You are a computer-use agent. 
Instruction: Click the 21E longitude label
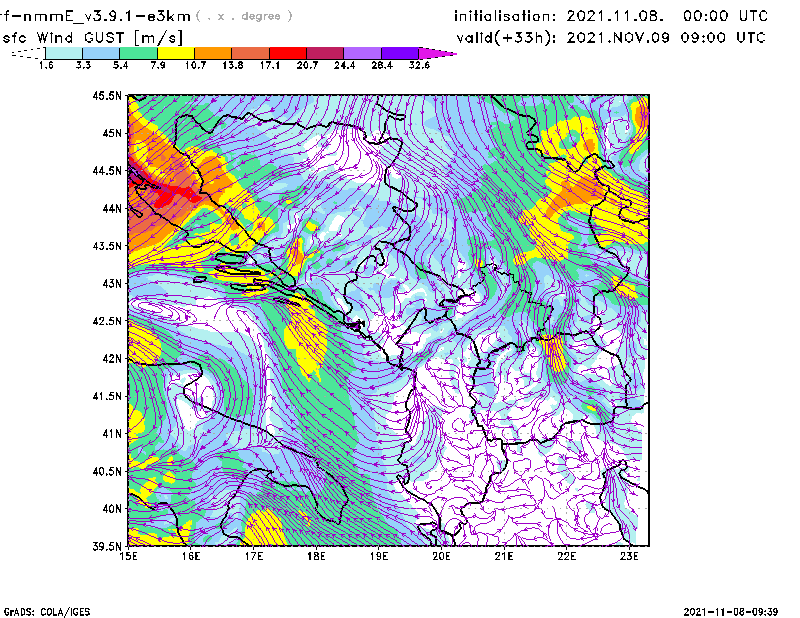(504, 556)
